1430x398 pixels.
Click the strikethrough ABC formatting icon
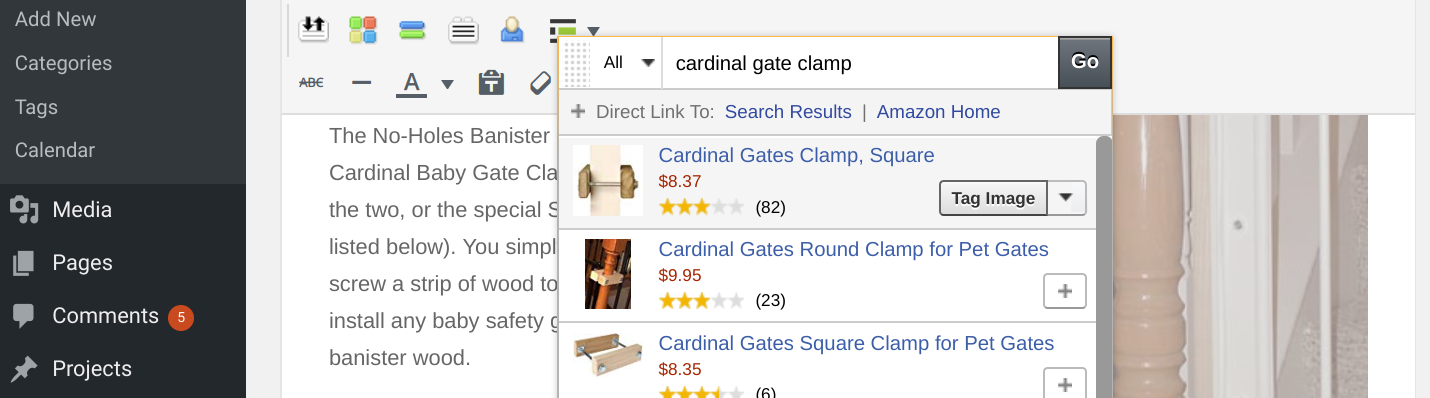[x=311, y=83]
